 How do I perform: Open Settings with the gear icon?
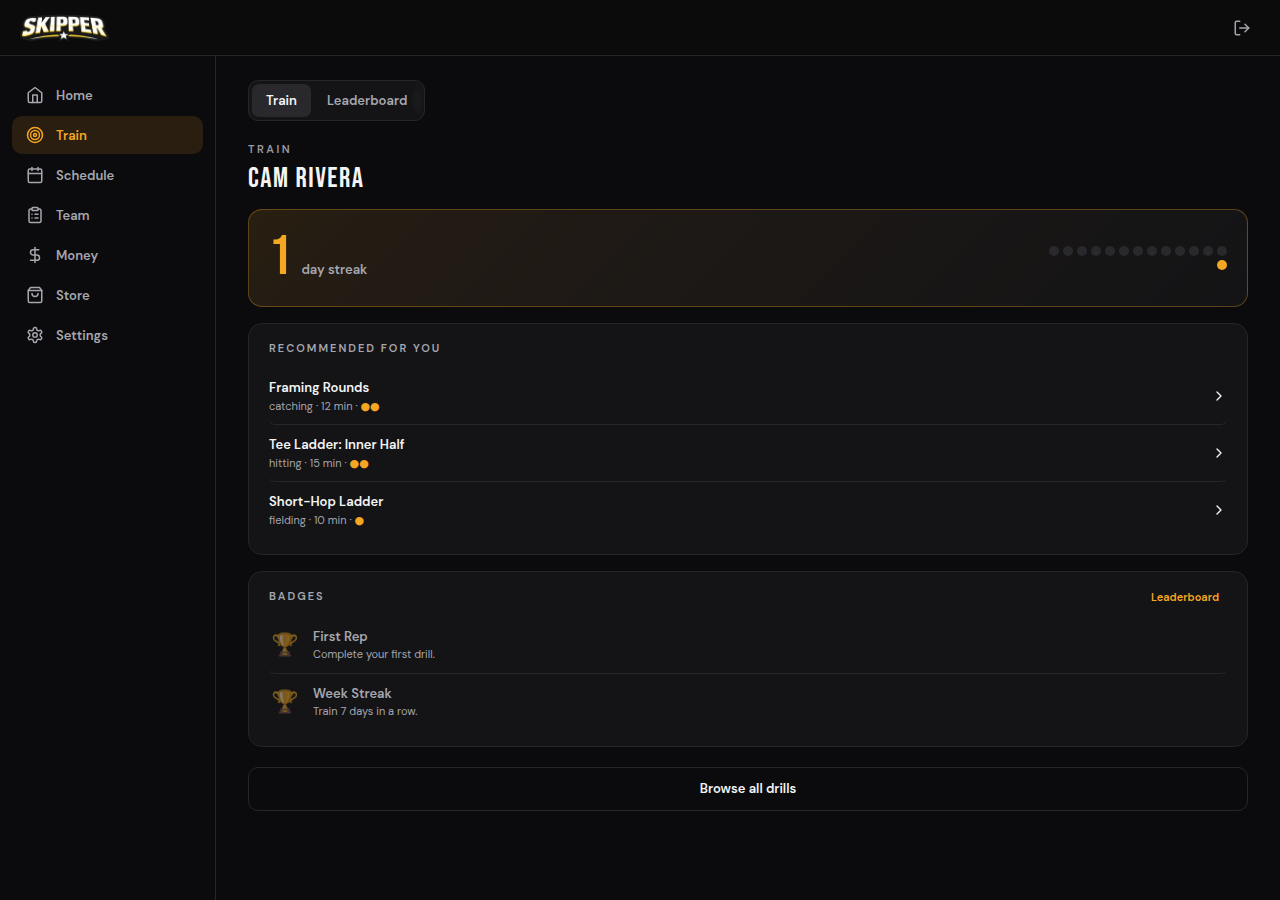pos(35,335)
